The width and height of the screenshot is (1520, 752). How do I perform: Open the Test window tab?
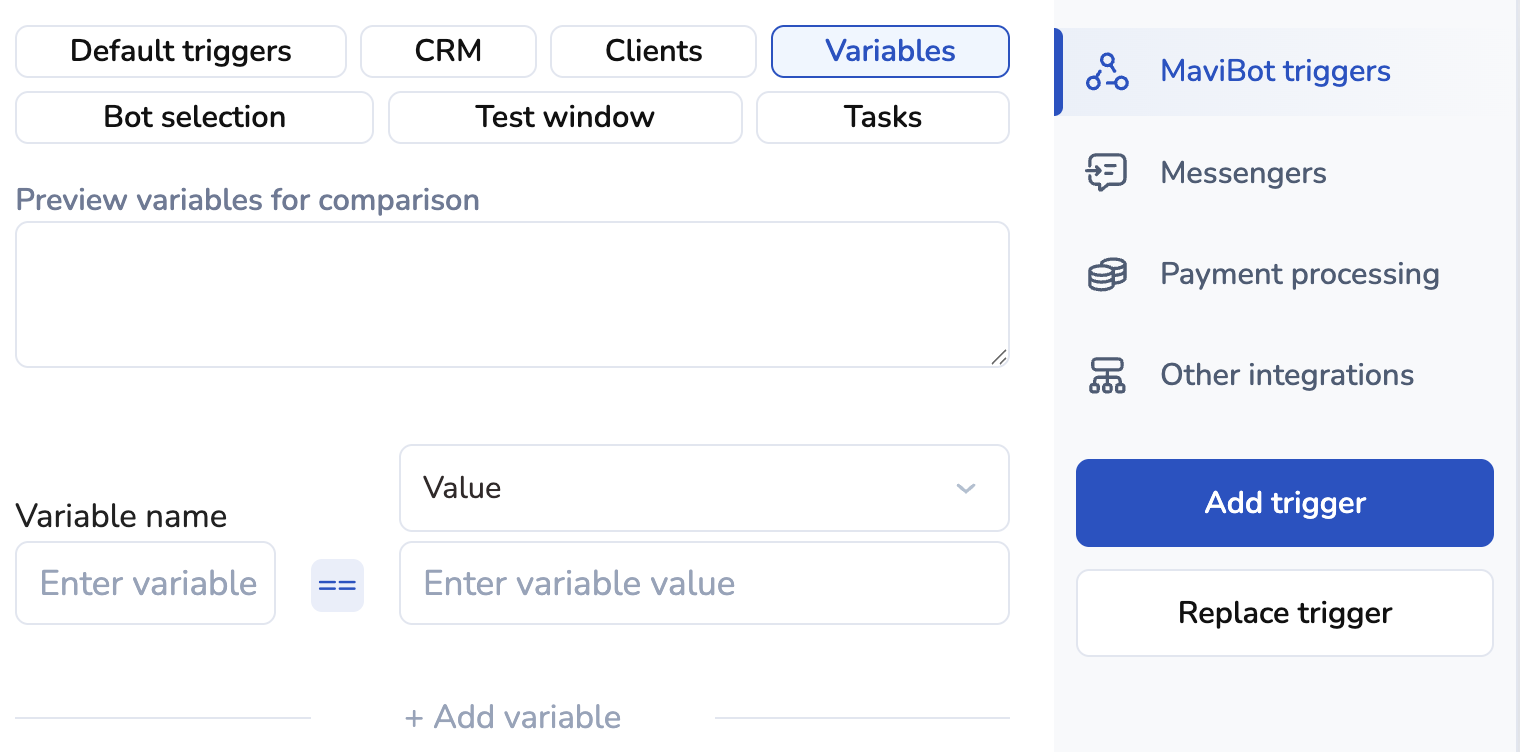(565, 117)
